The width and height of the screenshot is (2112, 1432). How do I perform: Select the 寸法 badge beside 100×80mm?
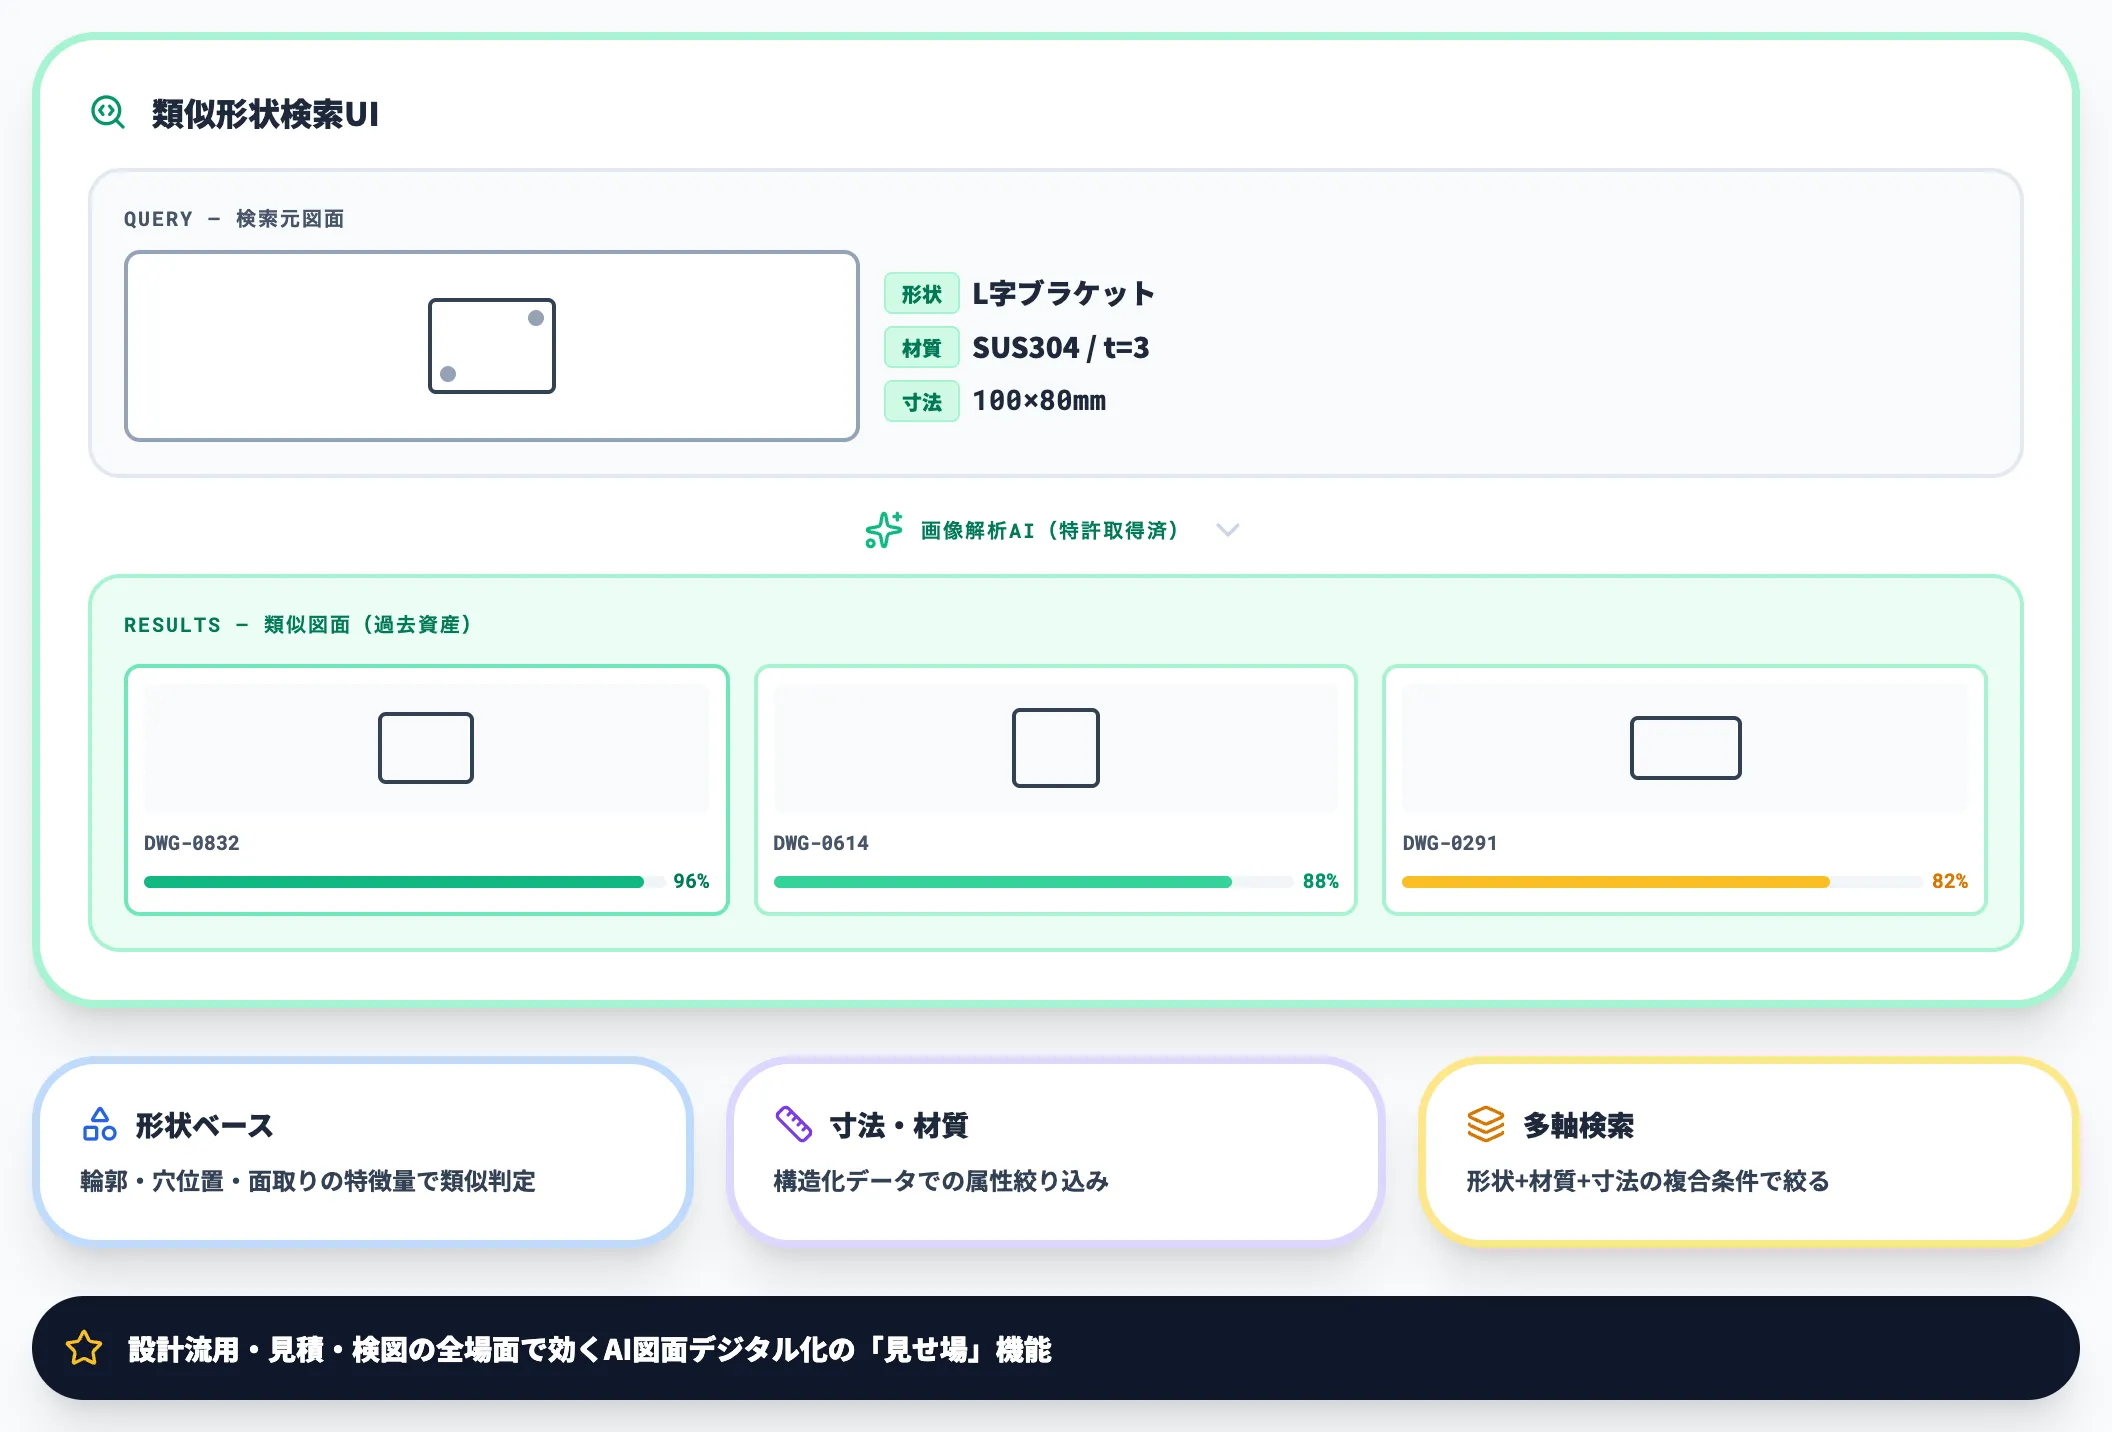(x=921, y=401)
